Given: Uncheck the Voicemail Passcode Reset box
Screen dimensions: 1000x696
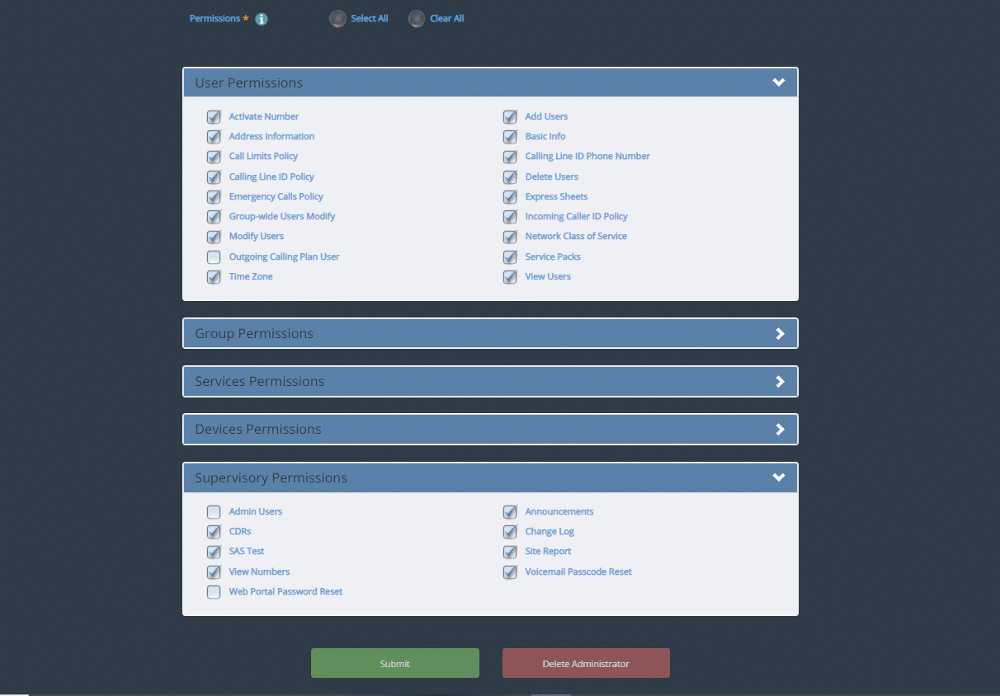Looking at the screenshot, I should [510, 572].
